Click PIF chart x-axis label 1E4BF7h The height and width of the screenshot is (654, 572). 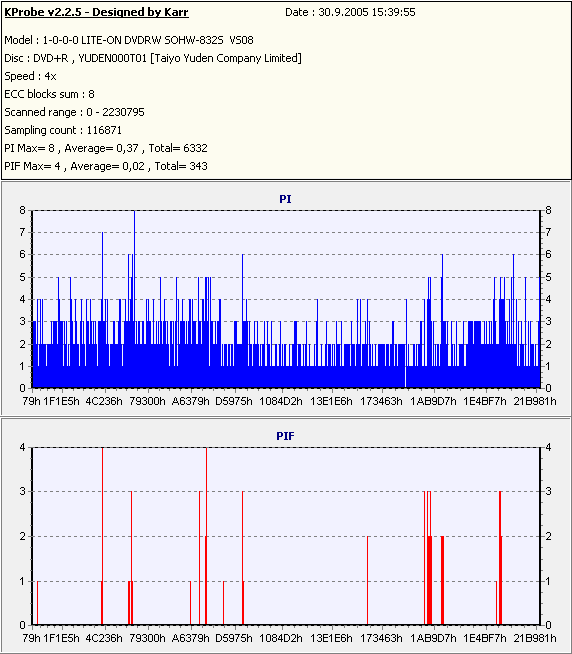(x=485, y=638)
